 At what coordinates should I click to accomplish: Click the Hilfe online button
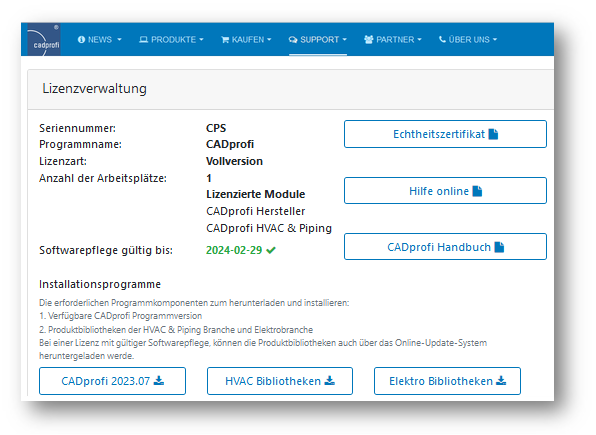[445, 191]
